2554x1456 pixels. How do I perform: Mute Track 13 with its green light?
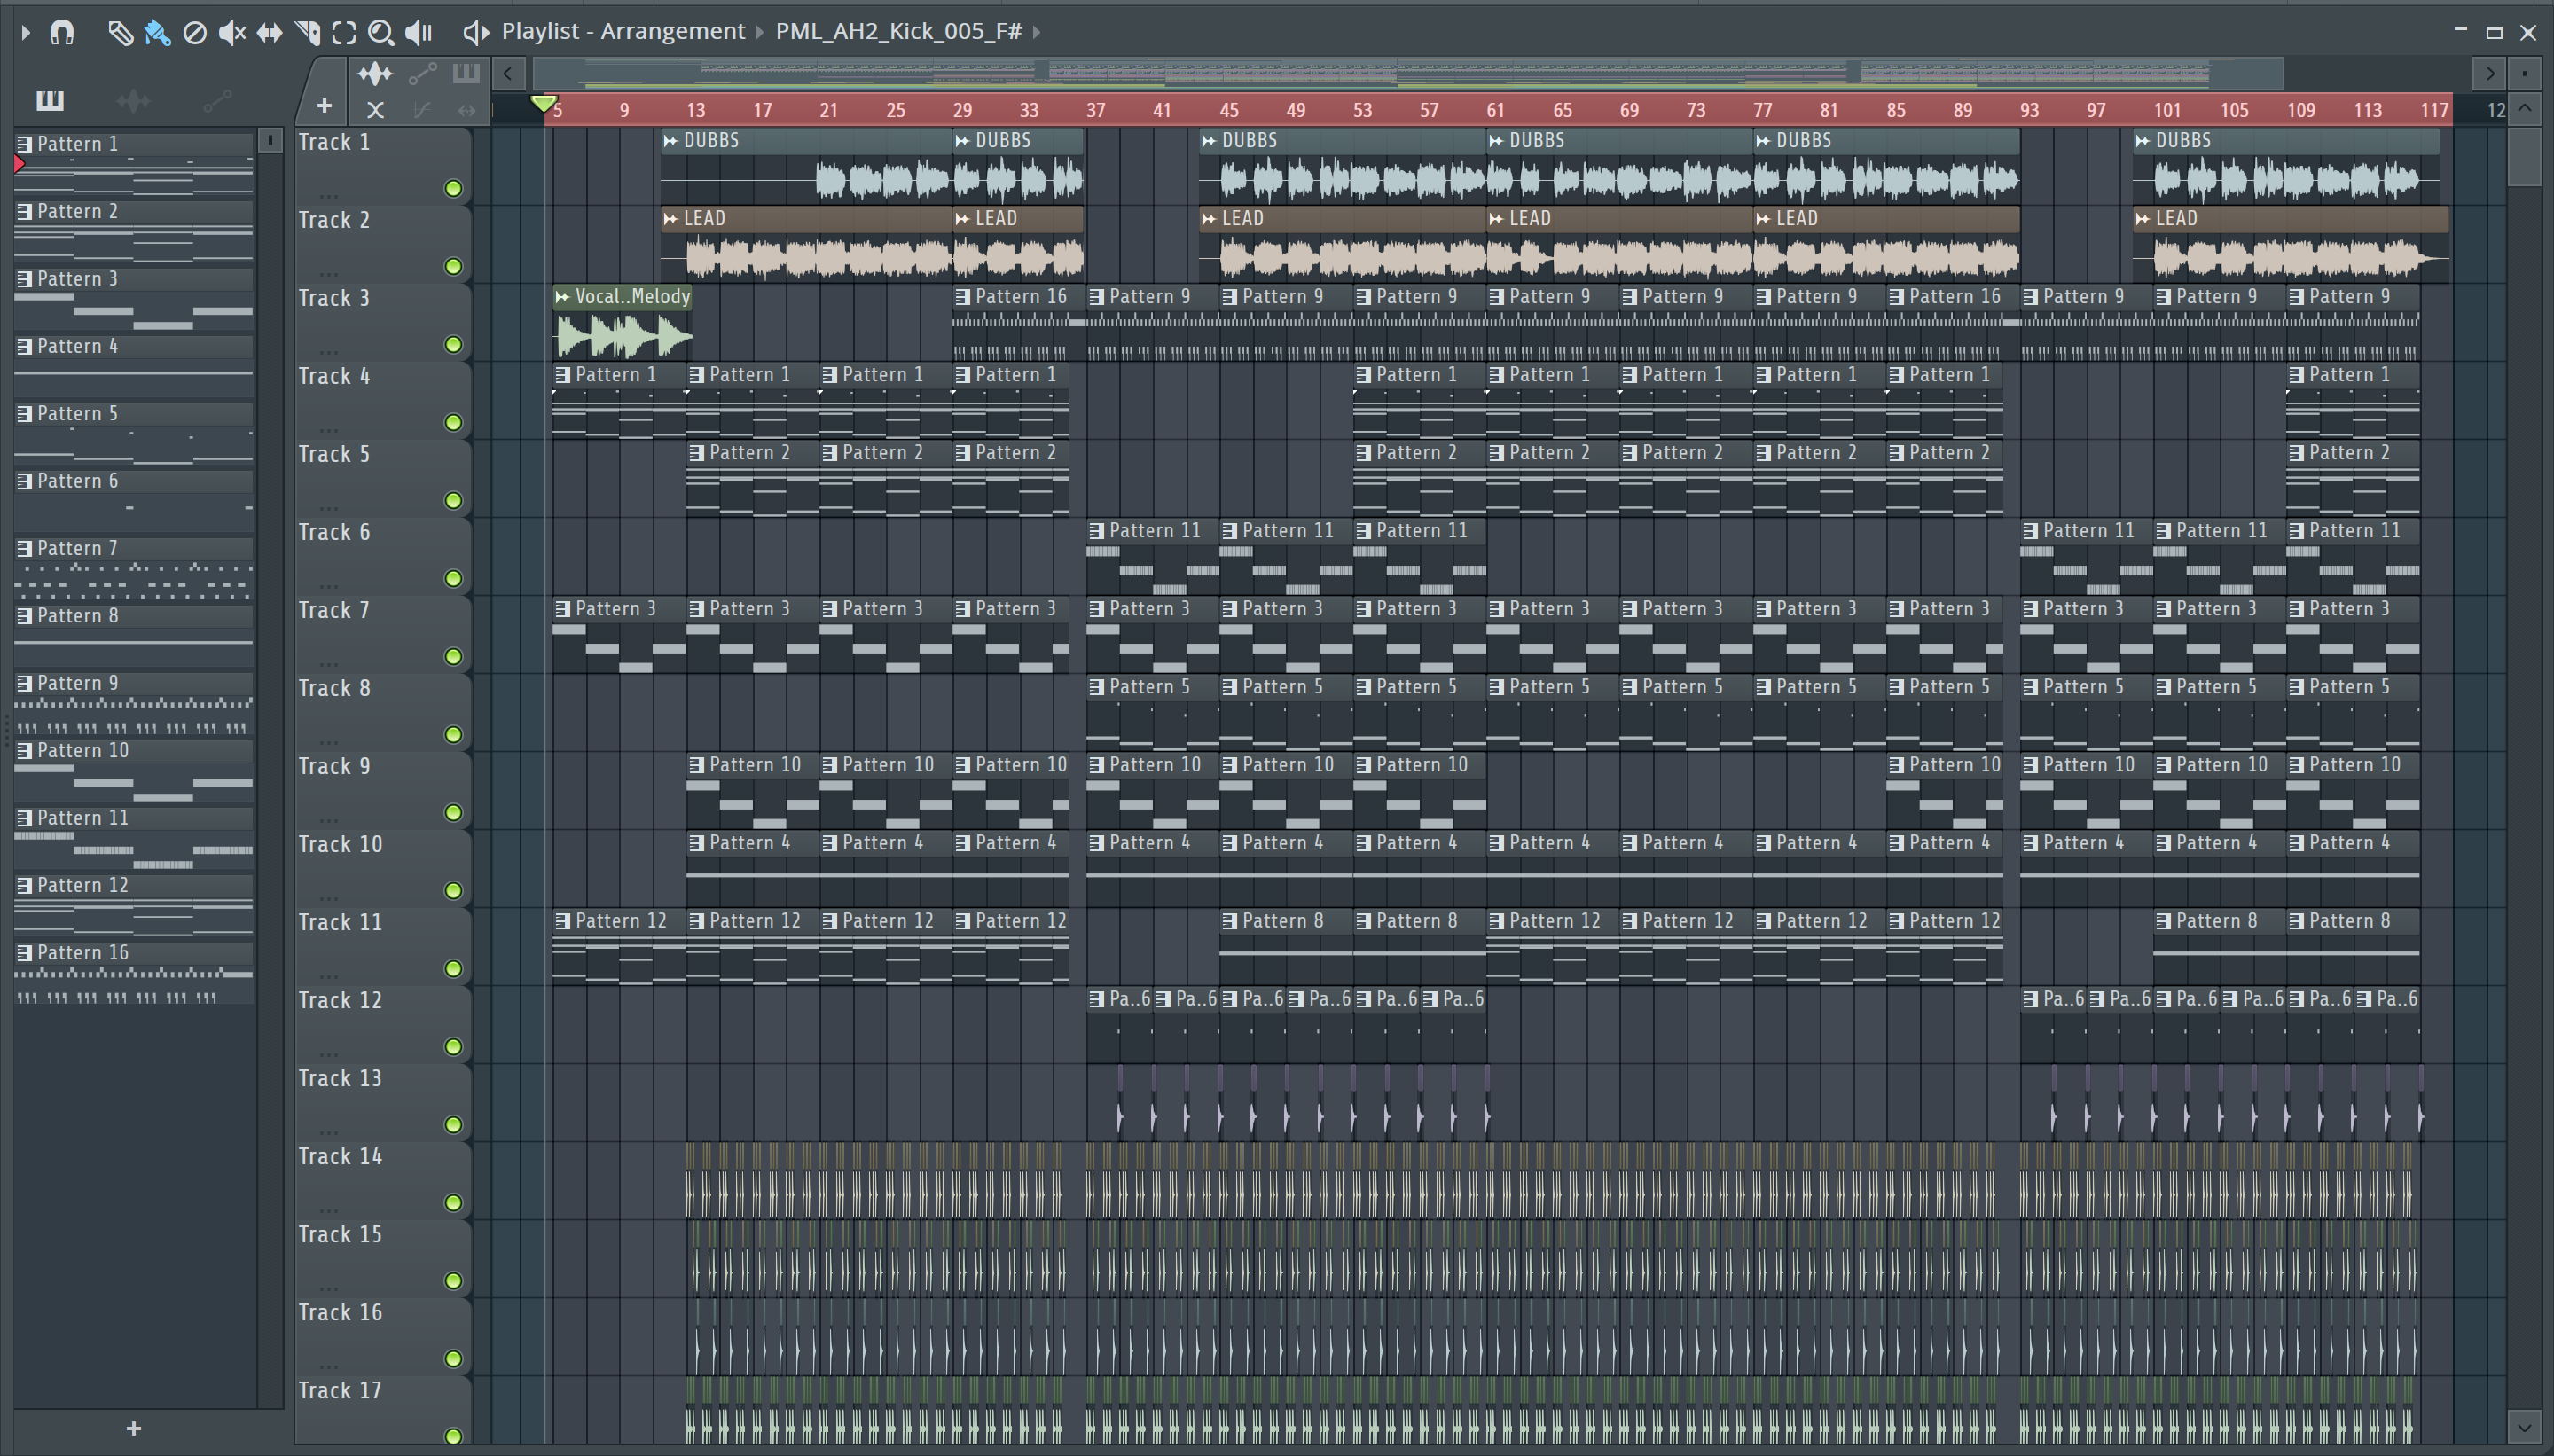coord(453,1124)
